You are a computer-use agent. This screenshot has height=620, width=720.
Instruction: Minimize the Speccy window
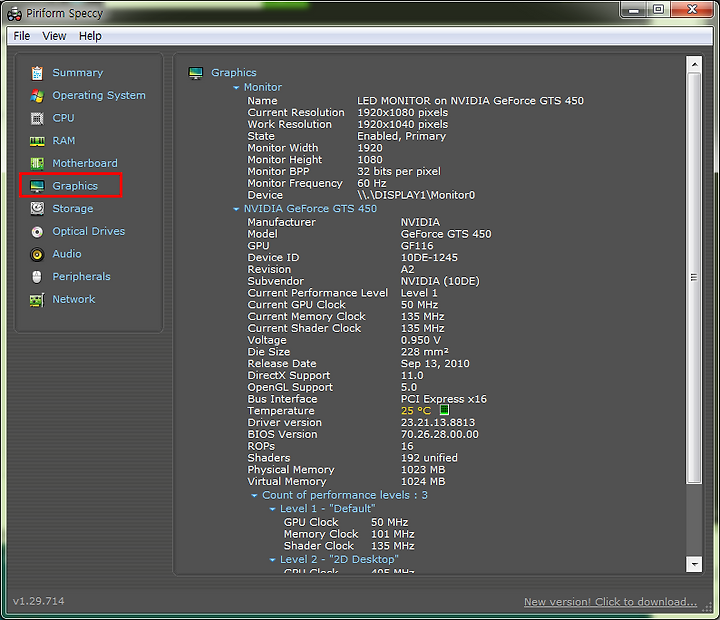(634, 9)
